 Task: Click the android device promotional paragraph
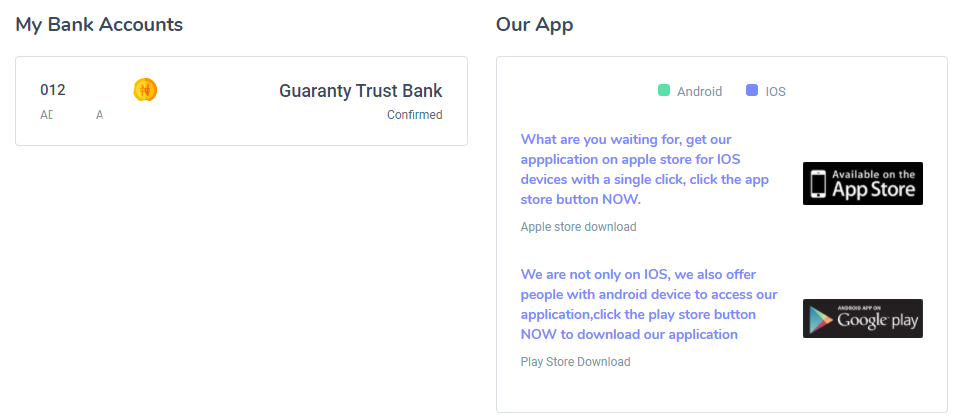pos(649,304)
